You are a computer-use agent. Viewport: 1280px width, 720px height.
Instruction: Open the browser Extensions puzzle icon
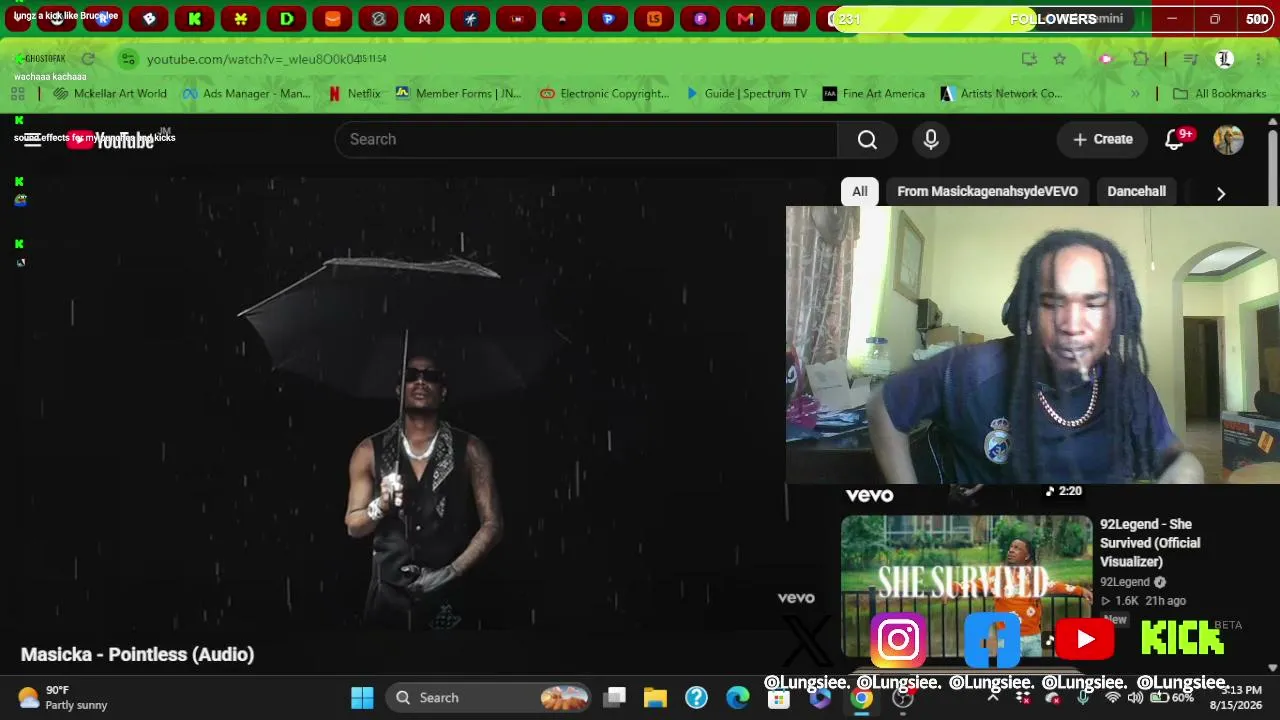(x=1140, y=59)
